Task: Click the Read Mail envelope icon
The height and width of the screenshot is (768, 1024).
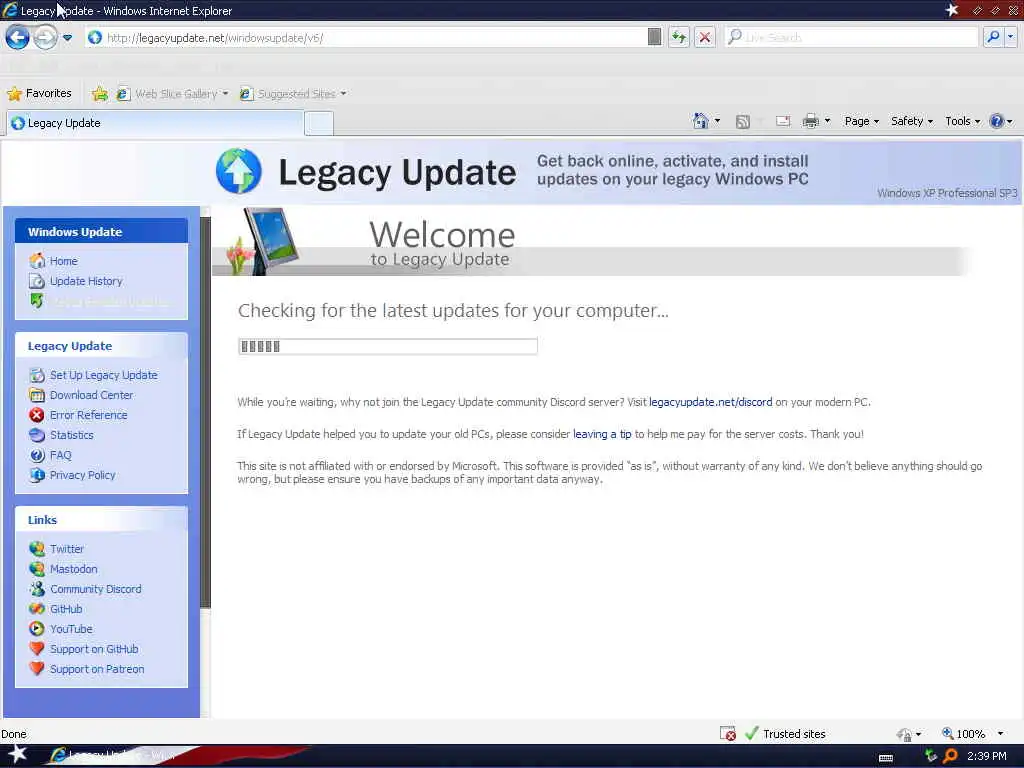Action: pyautogui.click(x=783, y=121)
